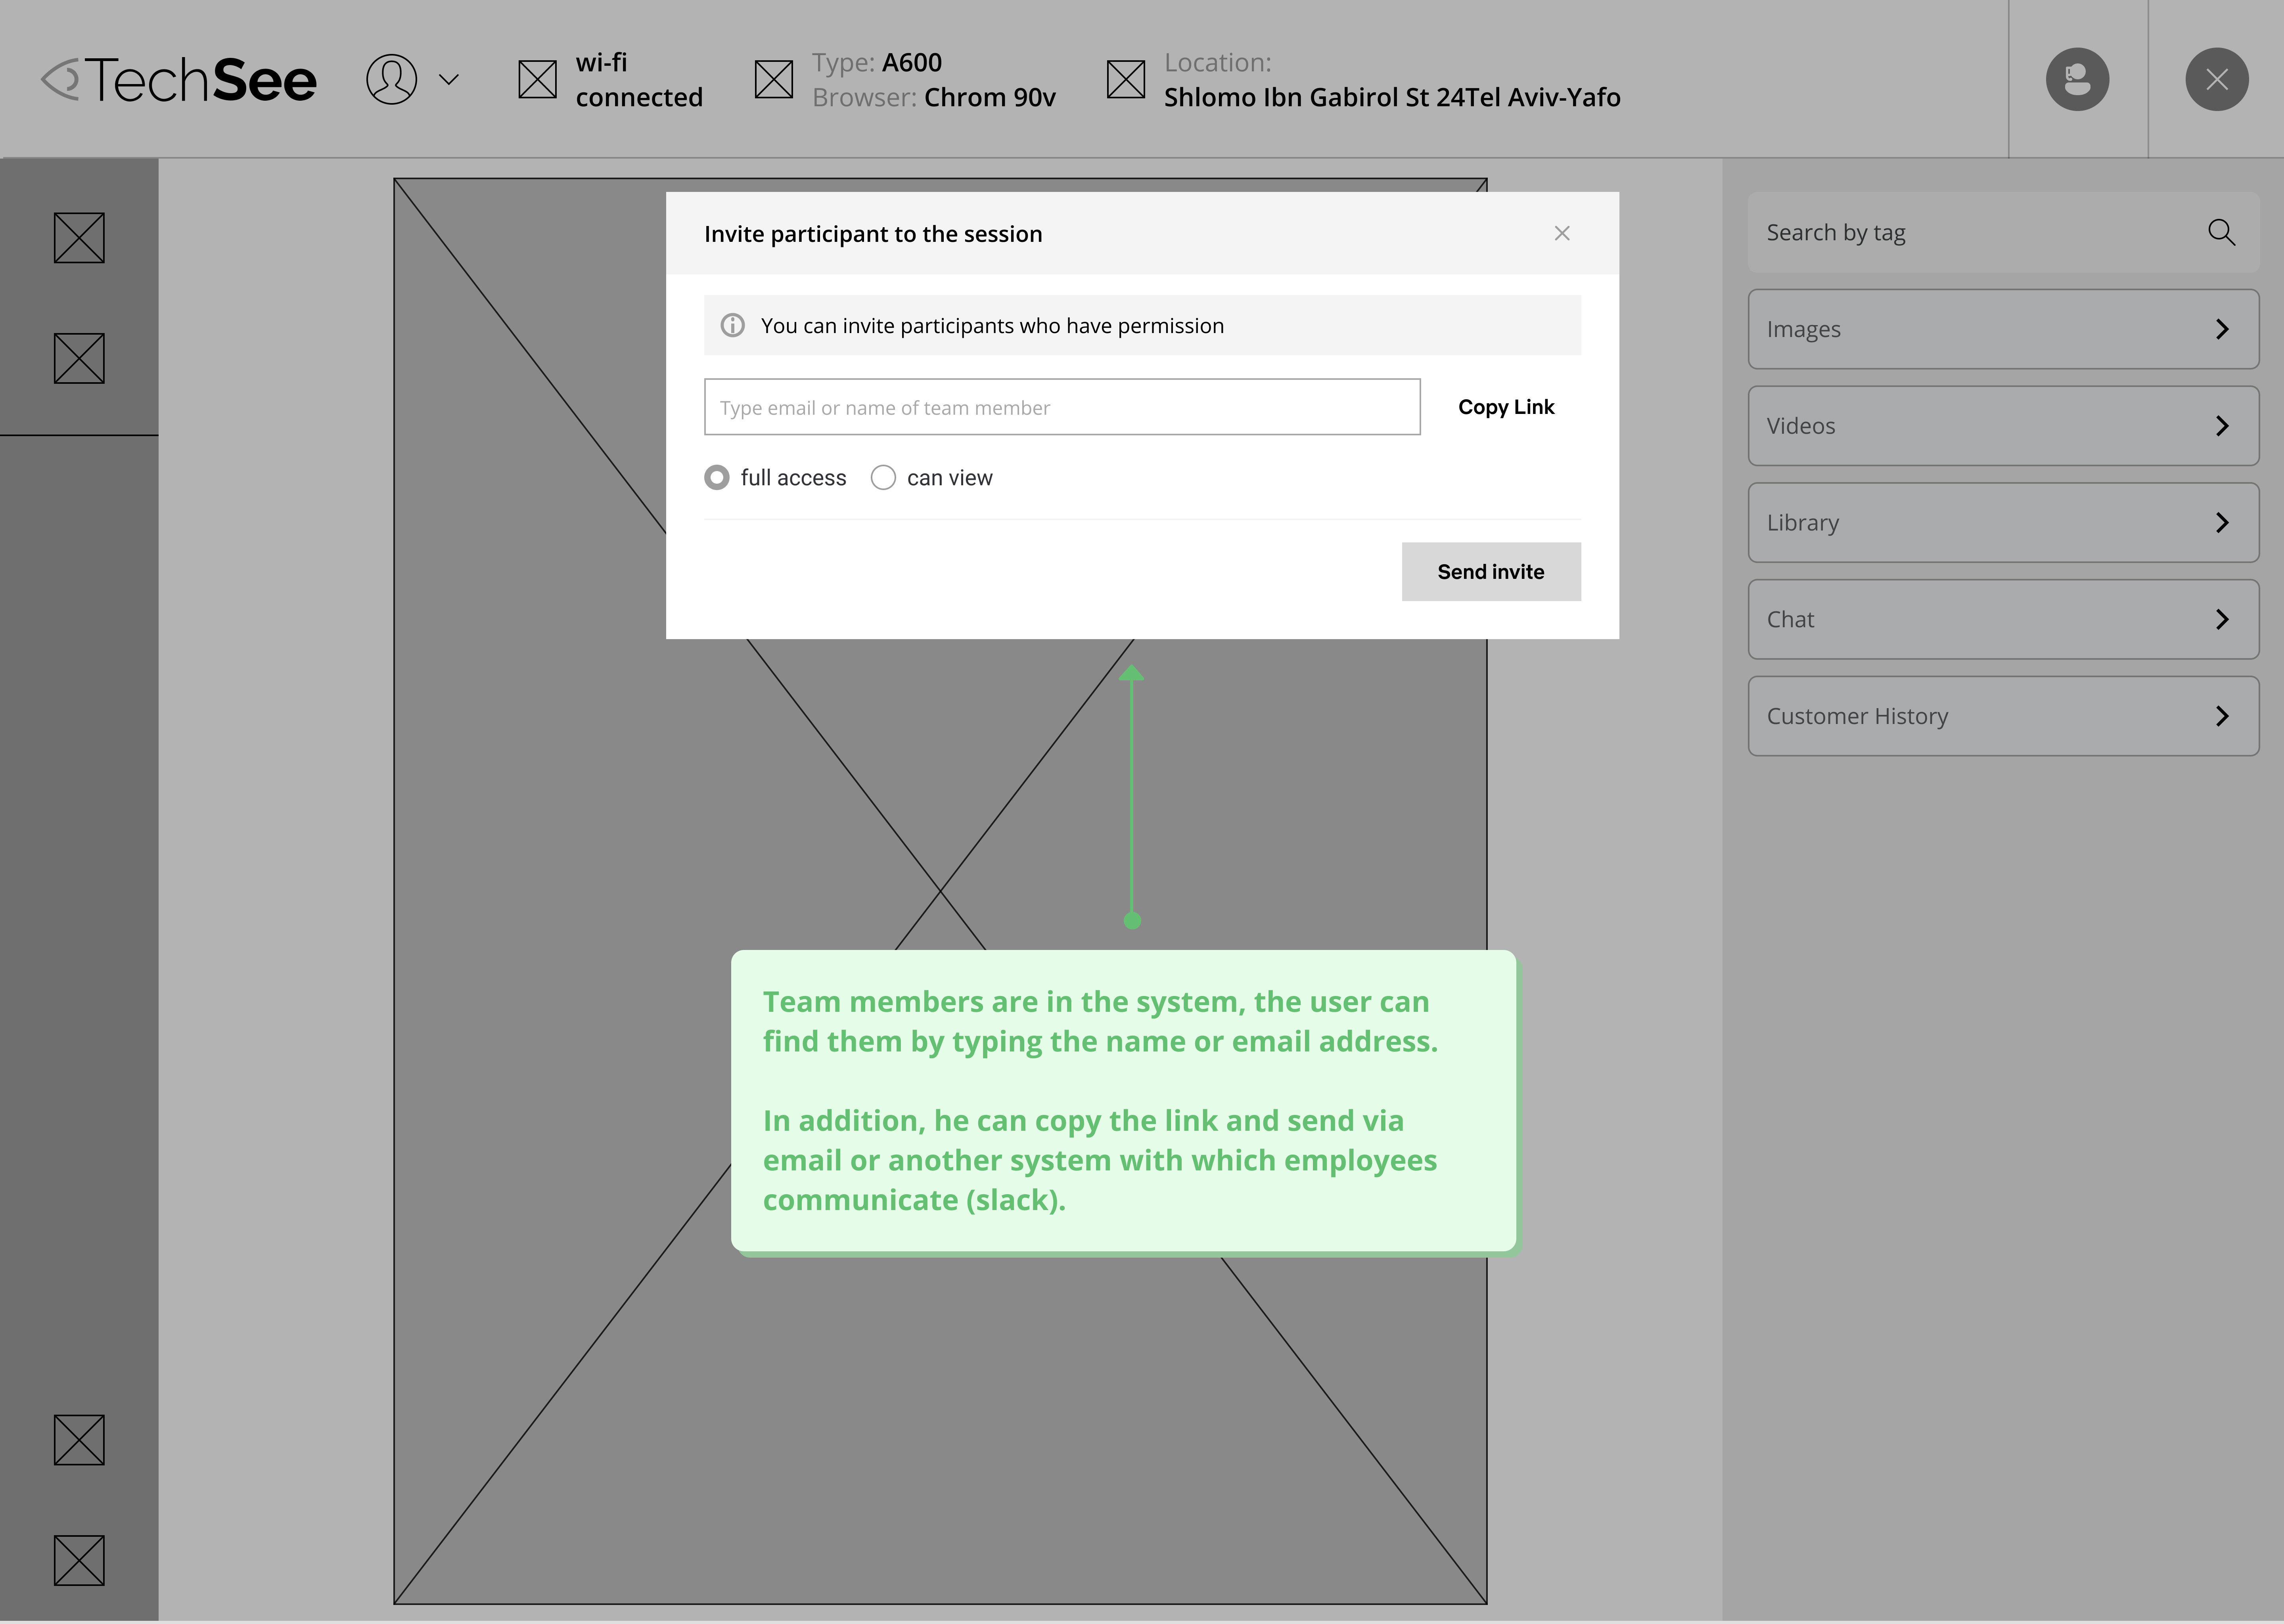The image size is (2284, 1624).
Task: Click the second-to-last left sidebar icon
Action: pos(79,1440)
